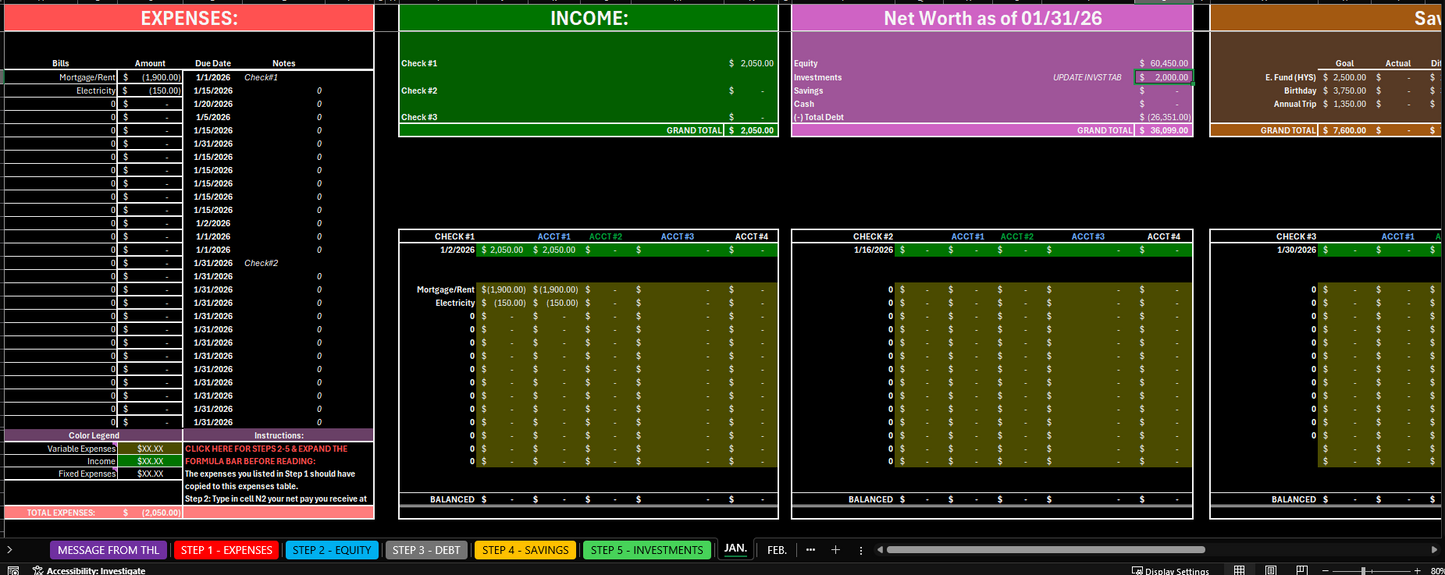Select the JAN. sheet tab
1445x575 pixels.
point(735,549)
